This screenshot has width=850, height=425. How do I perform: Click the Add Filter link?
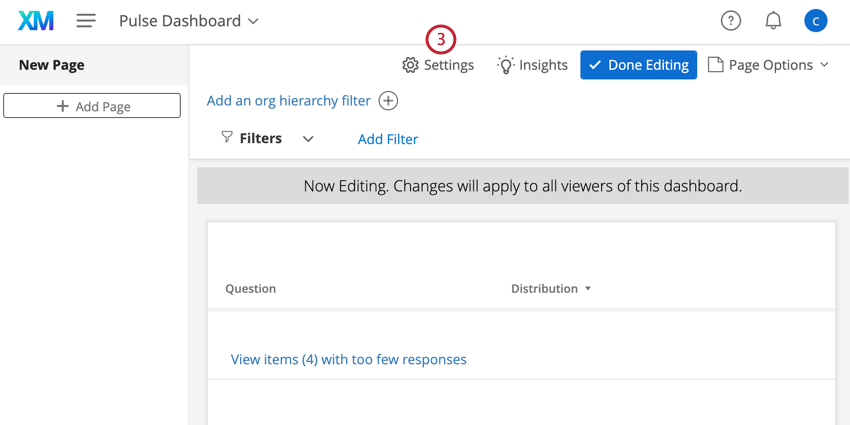pos(388,139)
